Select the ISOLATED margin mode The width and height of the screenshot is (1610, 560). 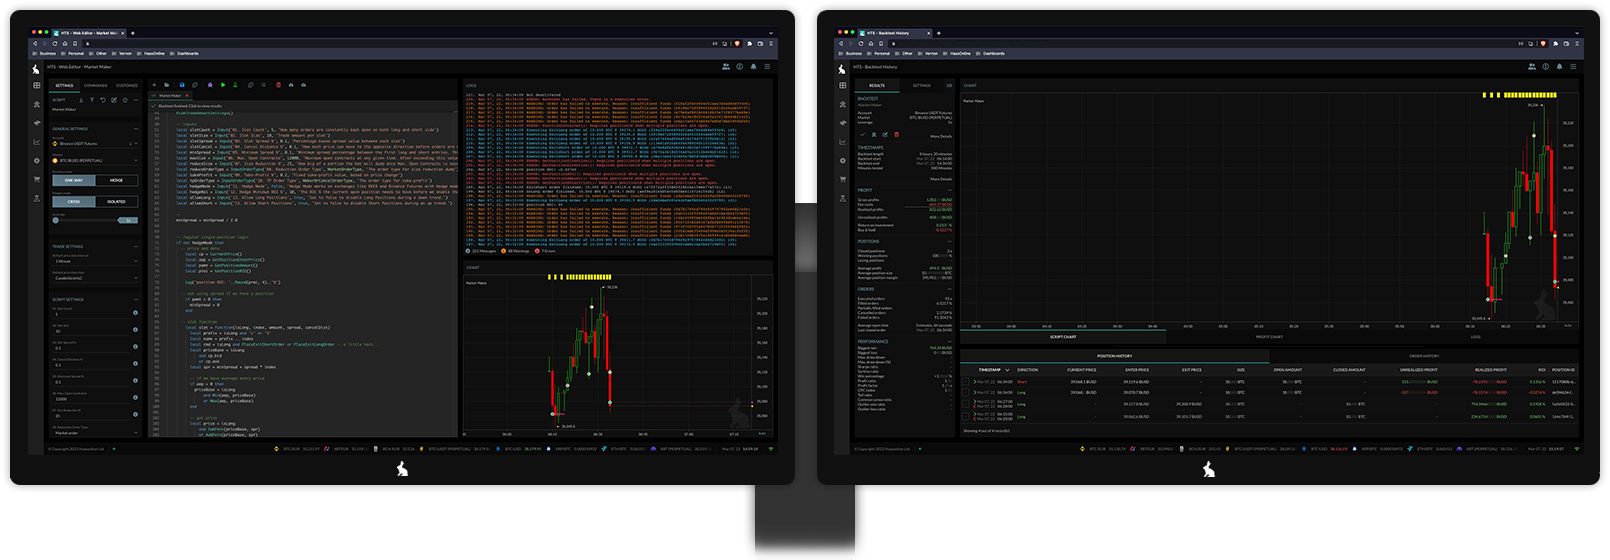click(x=117, y=201)
